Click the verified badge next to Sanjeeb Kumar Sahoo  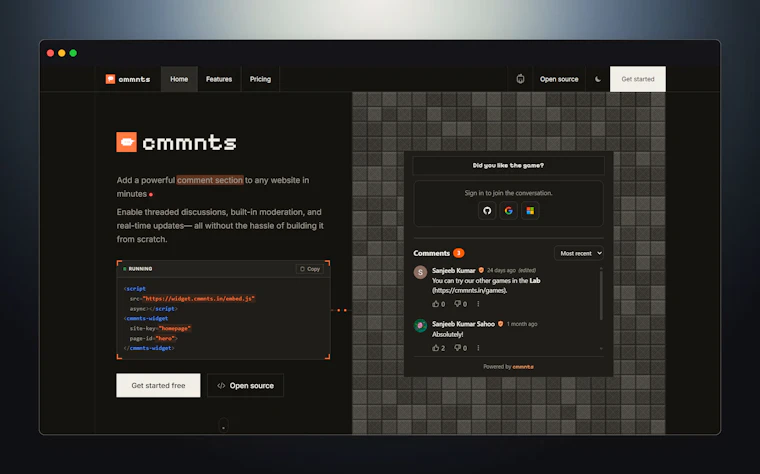pyautogui.click(x=501, y=324)
